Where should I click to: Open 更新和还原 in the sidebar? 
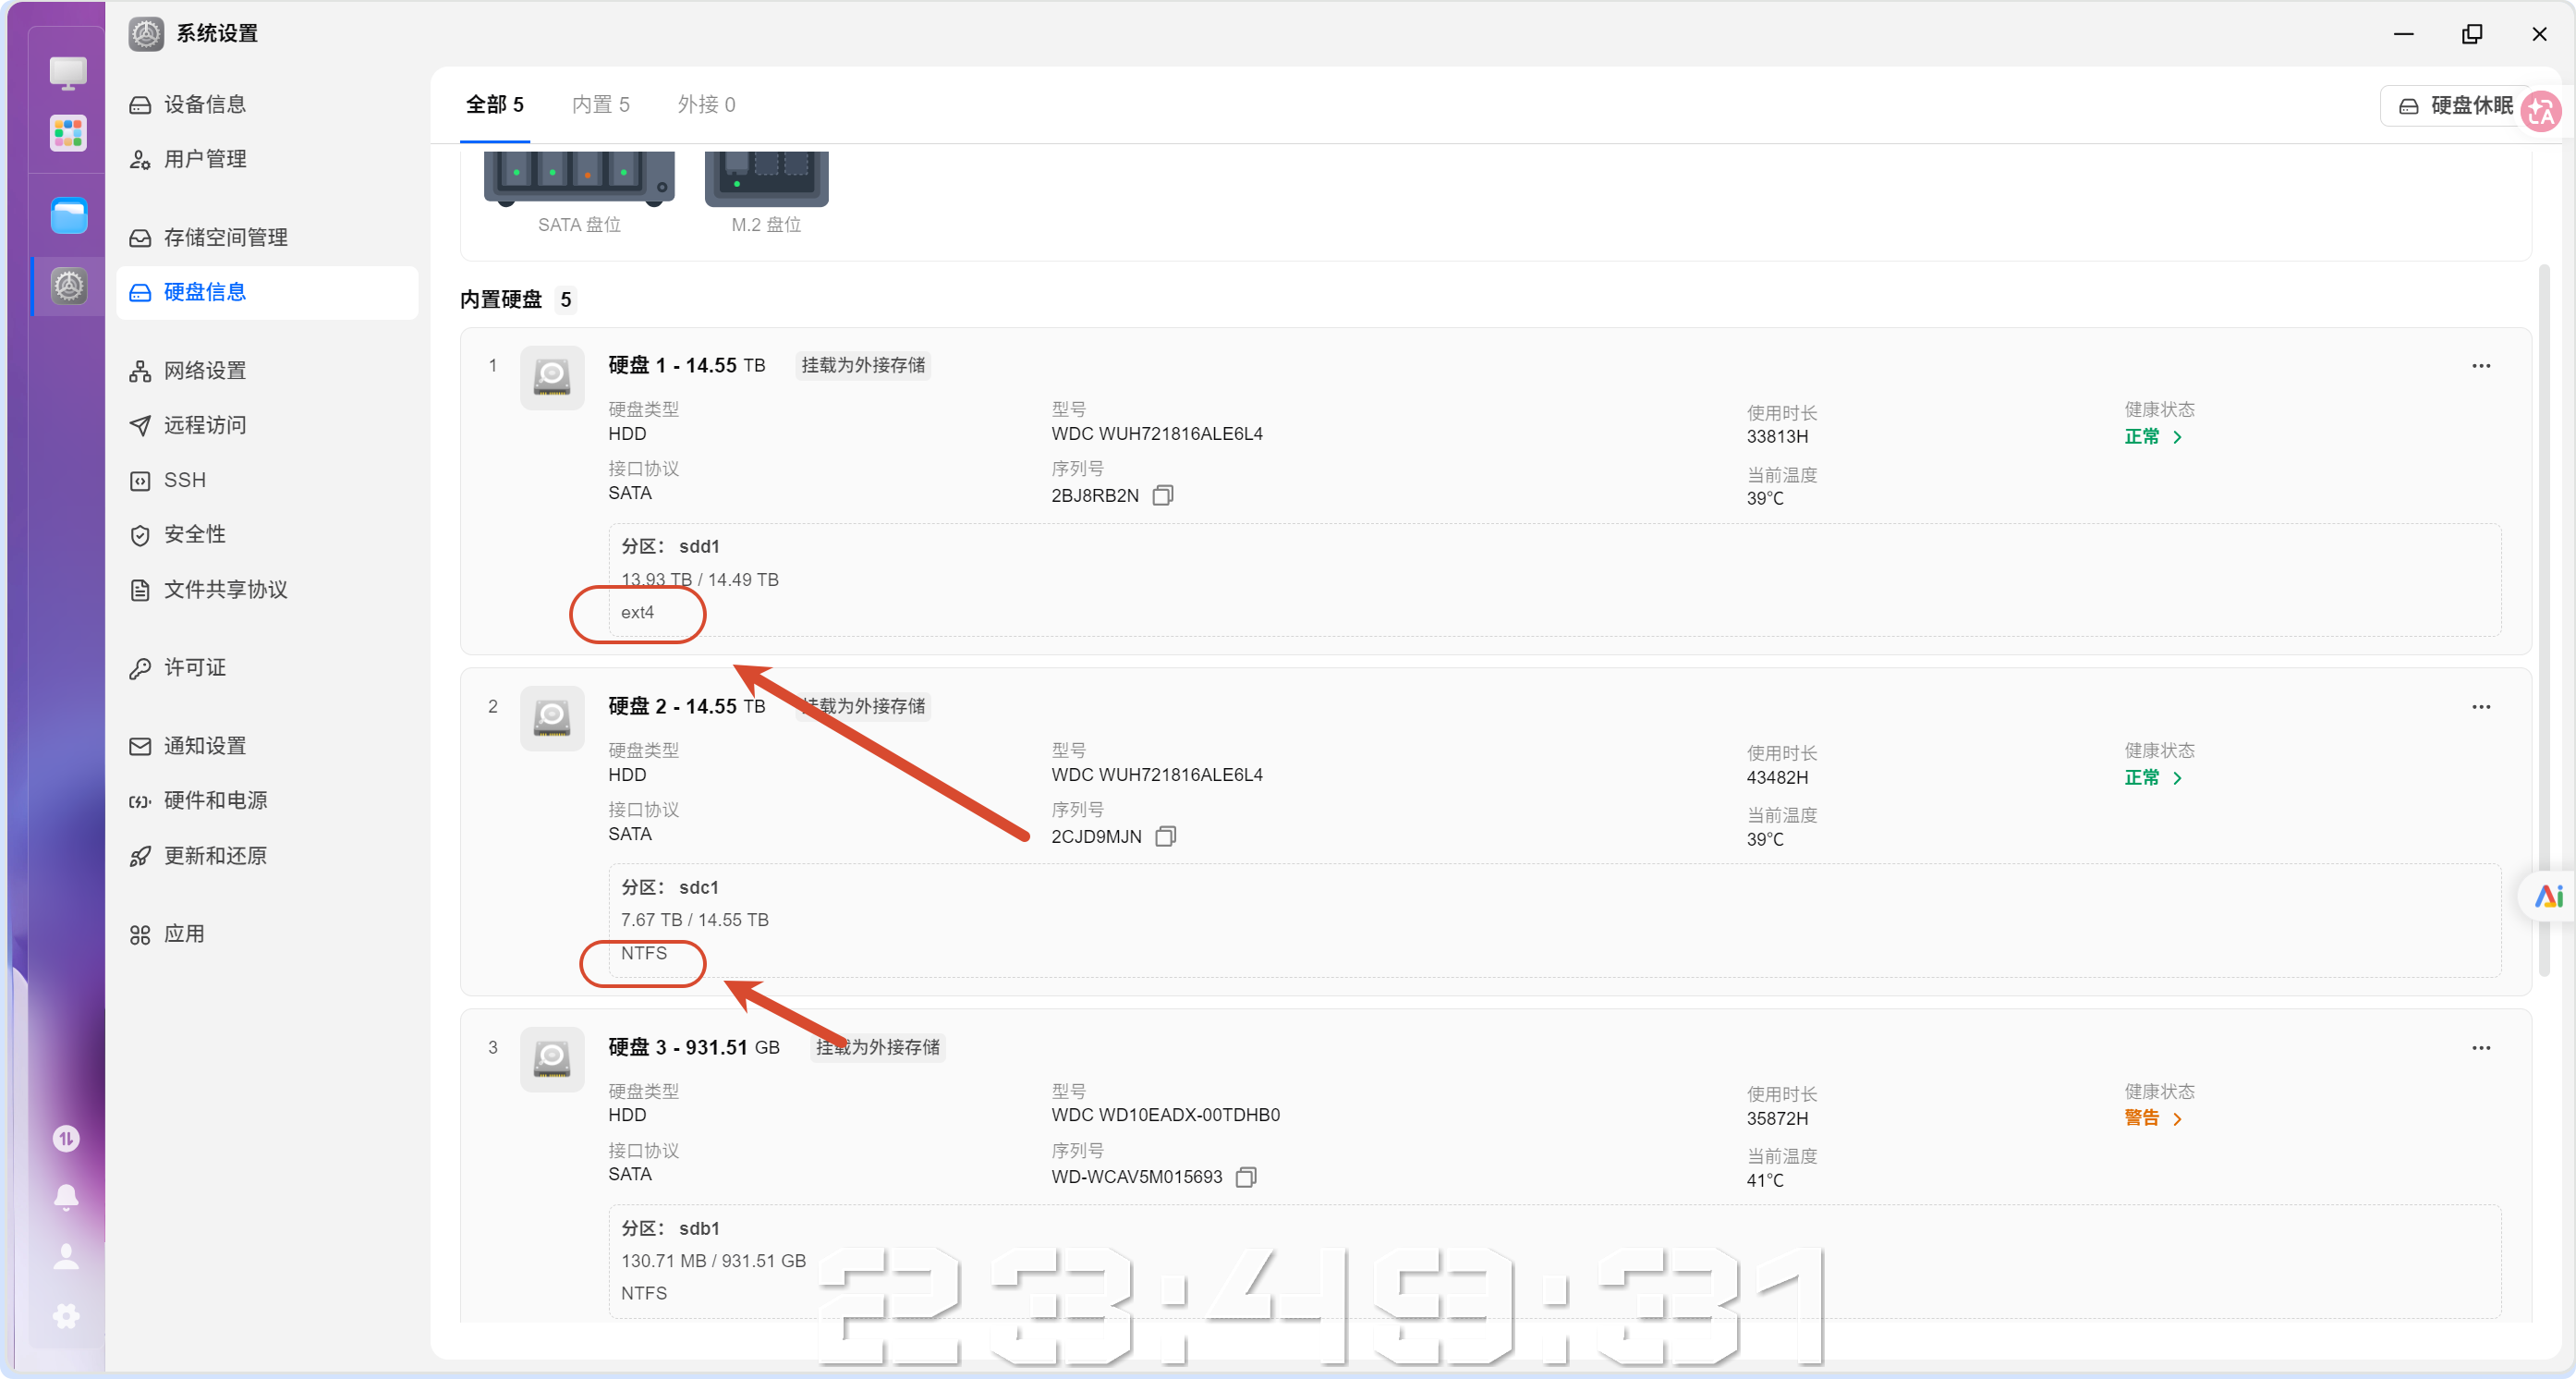tap(267, 856)
